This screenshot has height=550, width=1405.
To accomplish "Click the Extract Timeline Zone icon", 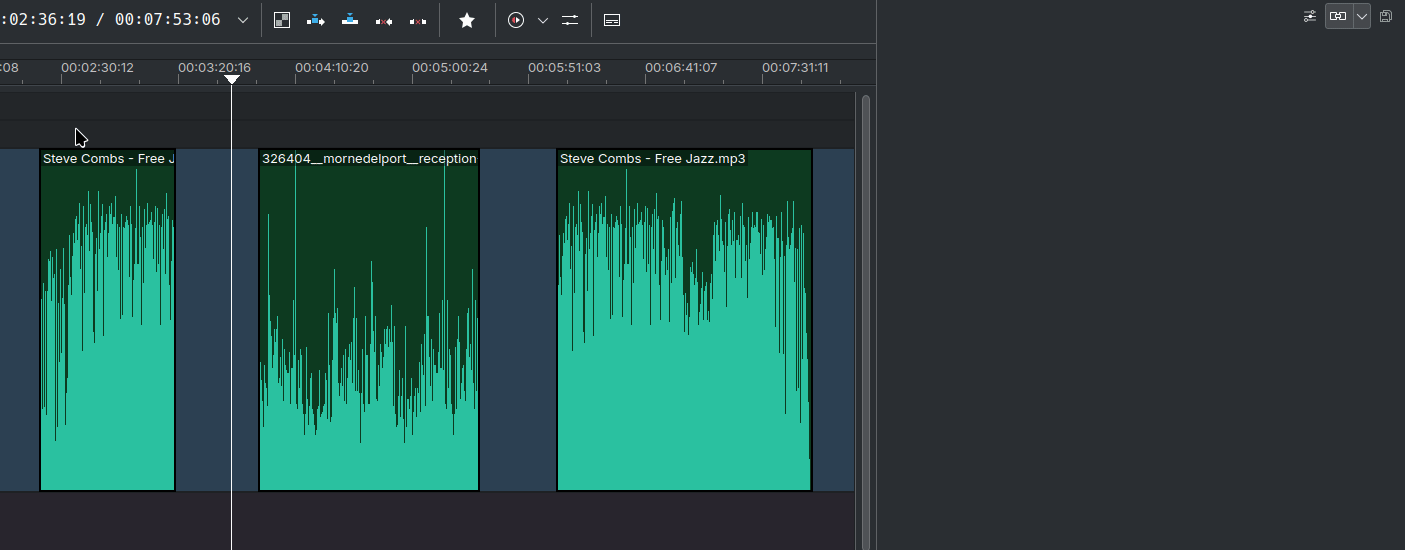I will coord(384,20).
